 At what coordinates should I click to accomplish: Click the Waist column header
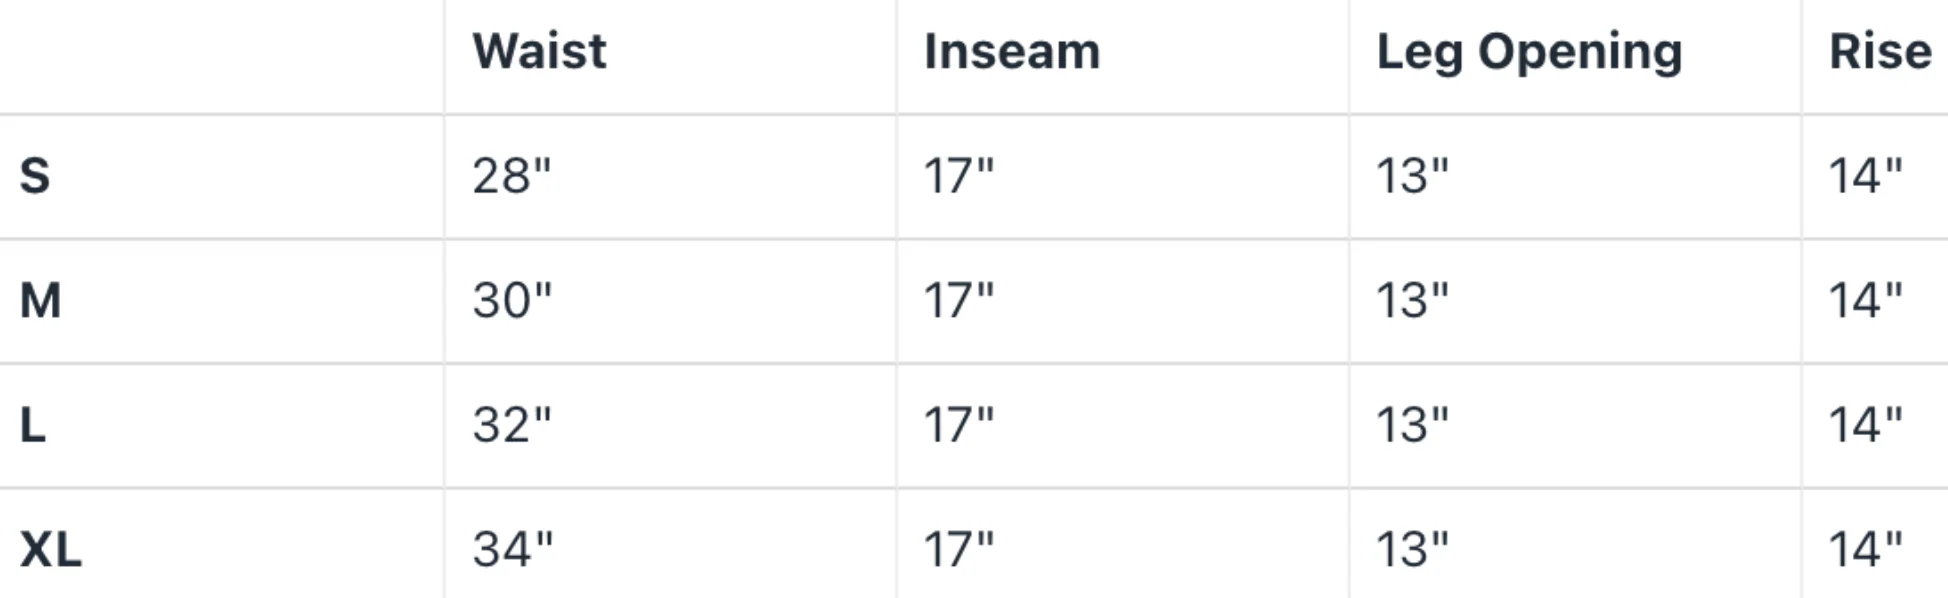[x=539, y=51]
